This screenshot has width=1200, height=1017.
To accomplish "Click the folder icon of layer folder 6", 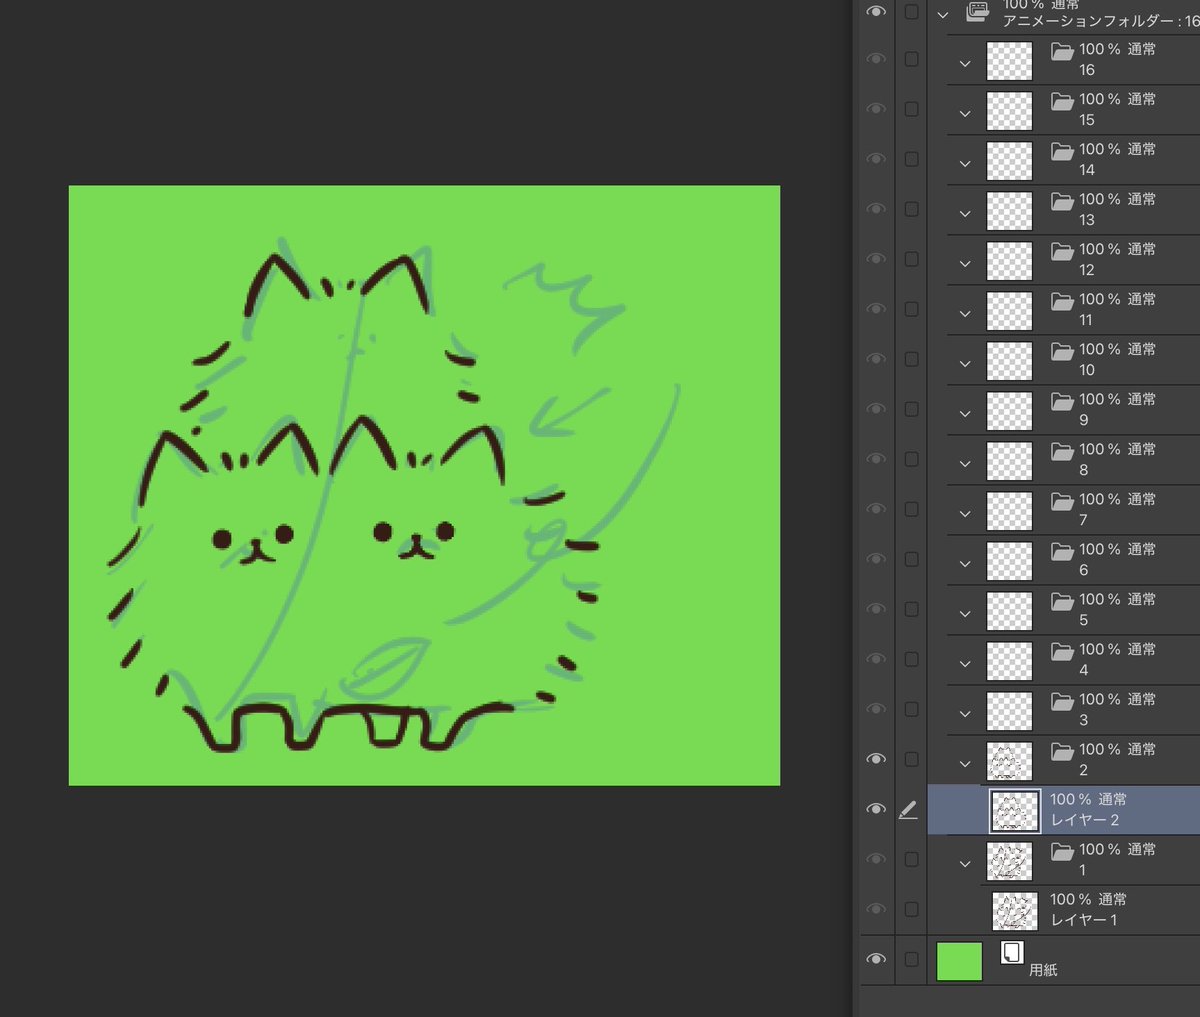I will tap(1062, 550).
